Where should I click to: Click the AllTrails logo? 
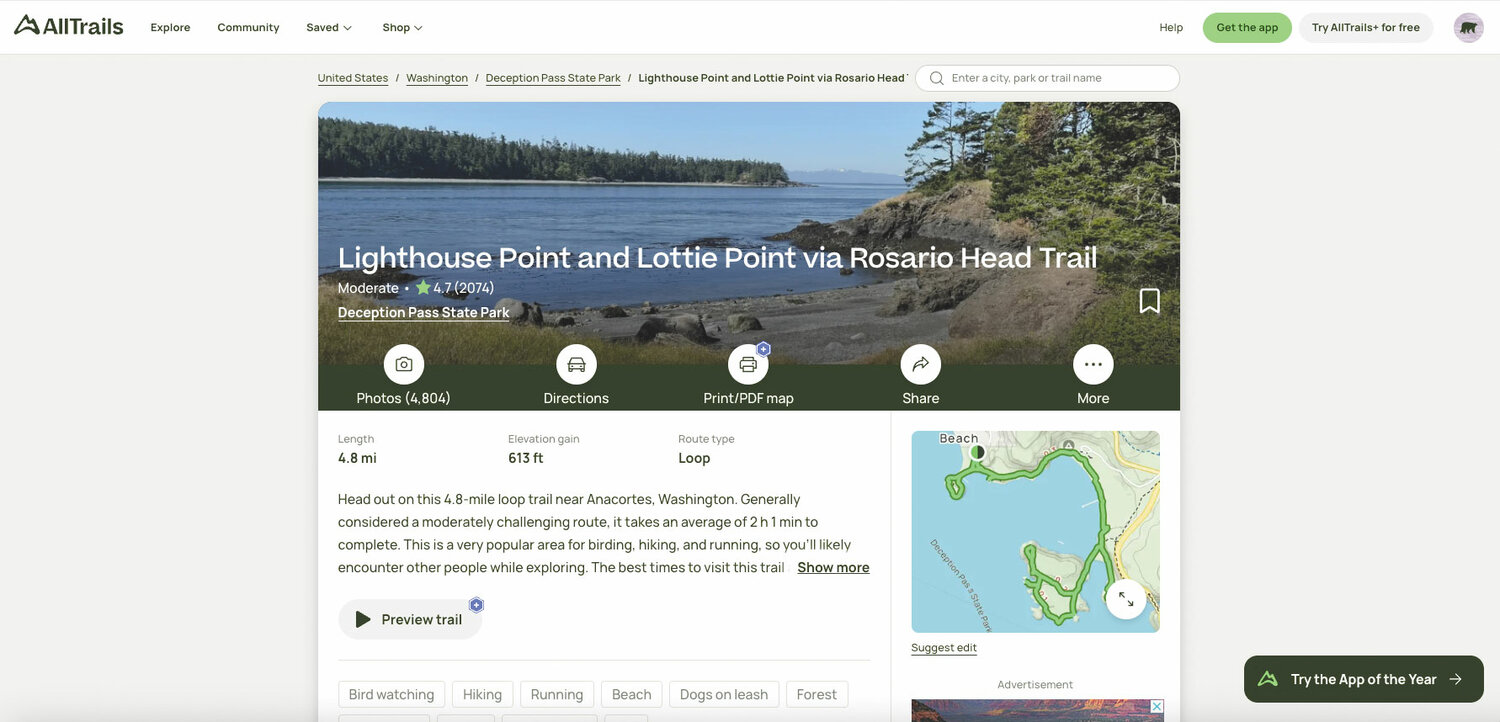pyautogui.click(x=69, y=26)
